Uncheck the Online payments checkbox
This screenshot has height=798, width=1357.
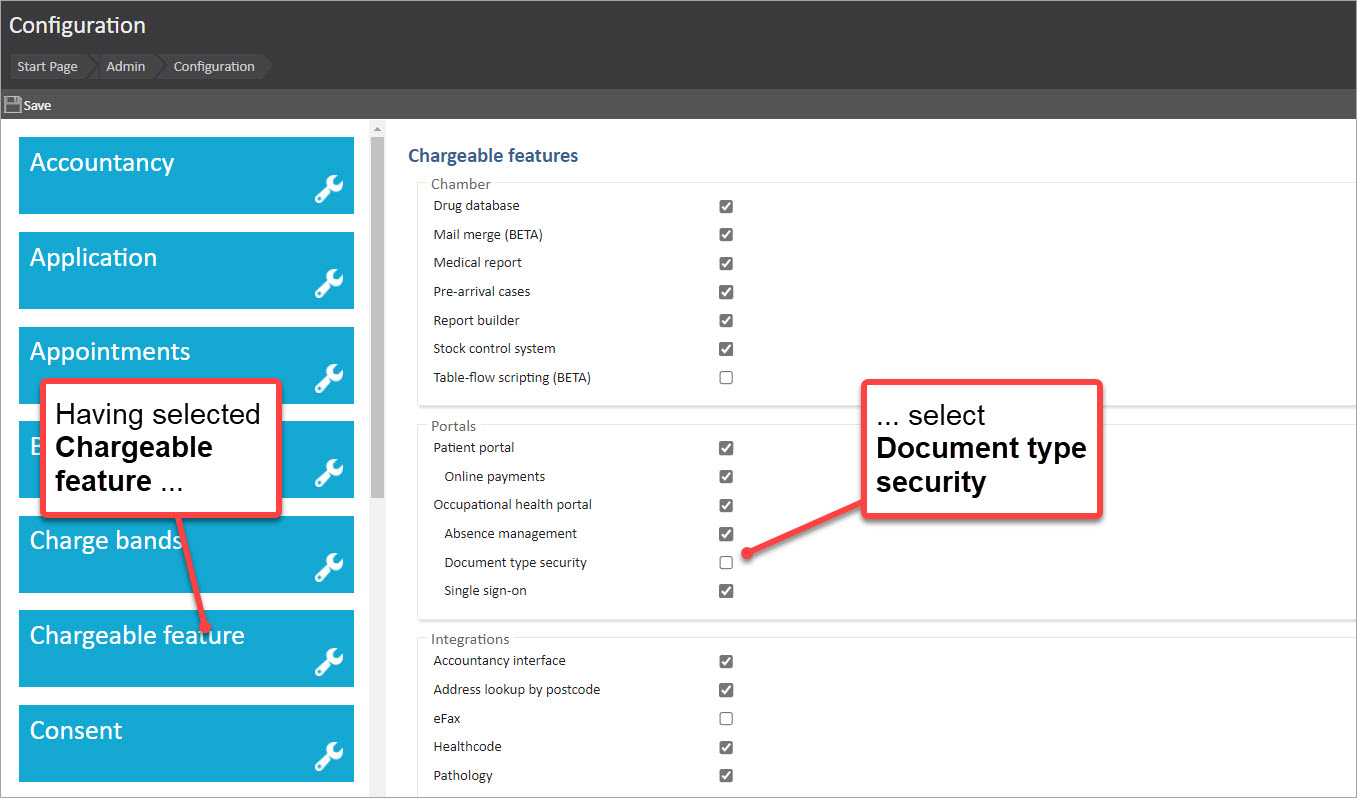coord(726,477)
